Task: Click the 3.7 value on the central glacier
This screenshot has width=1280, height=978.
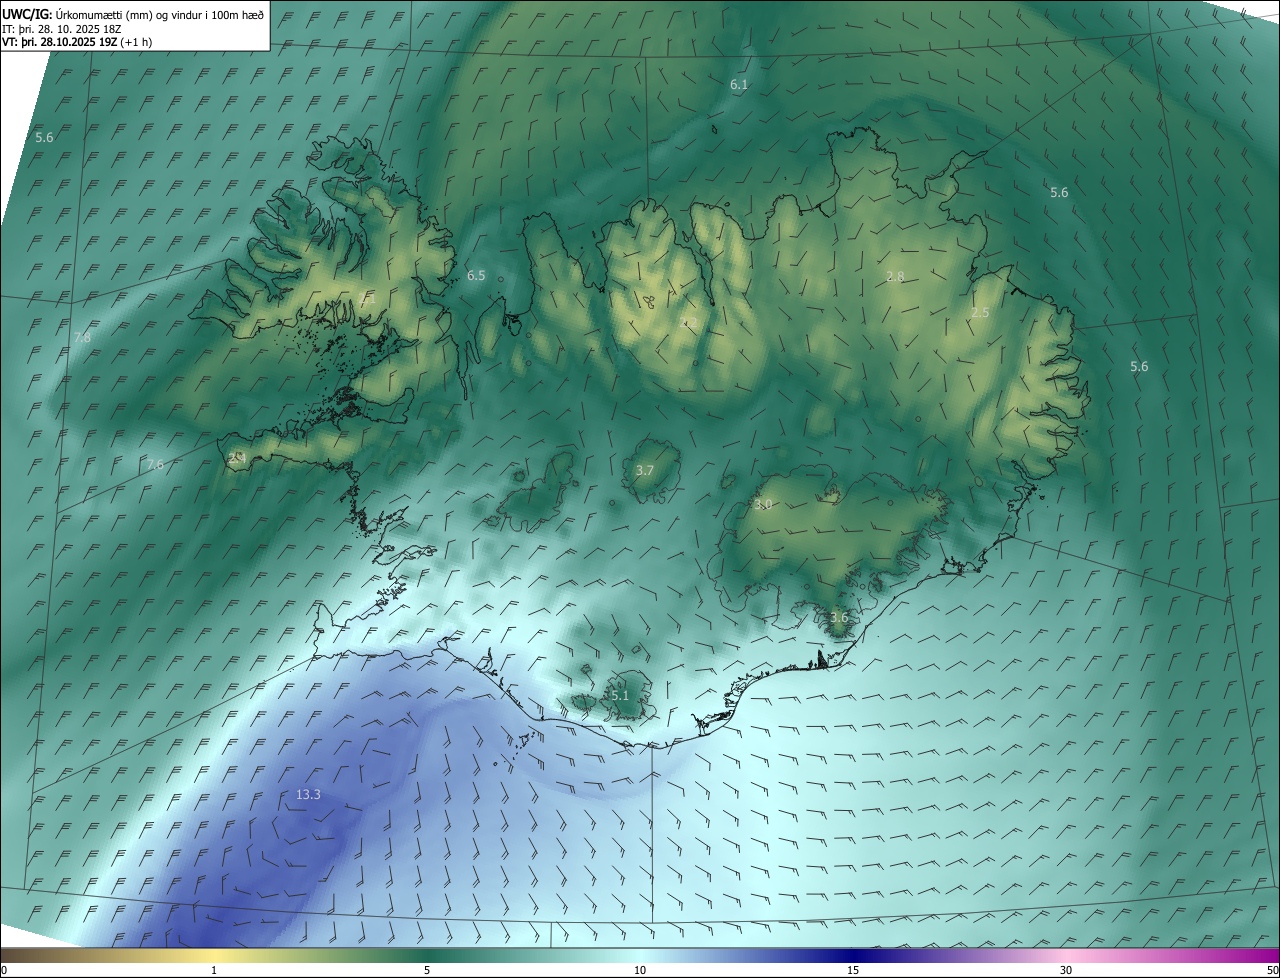Action: [x=645, y=470]
